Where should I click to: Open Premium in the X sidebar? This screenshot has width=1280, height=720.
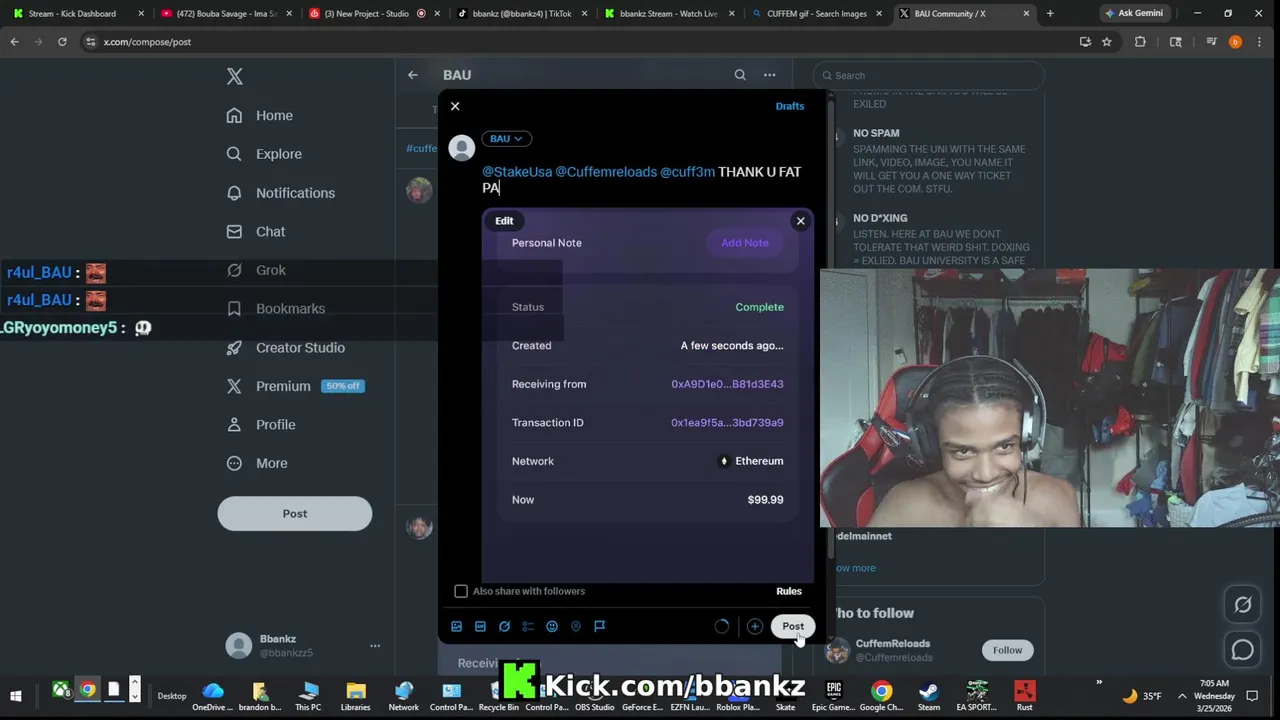(294, 386)
